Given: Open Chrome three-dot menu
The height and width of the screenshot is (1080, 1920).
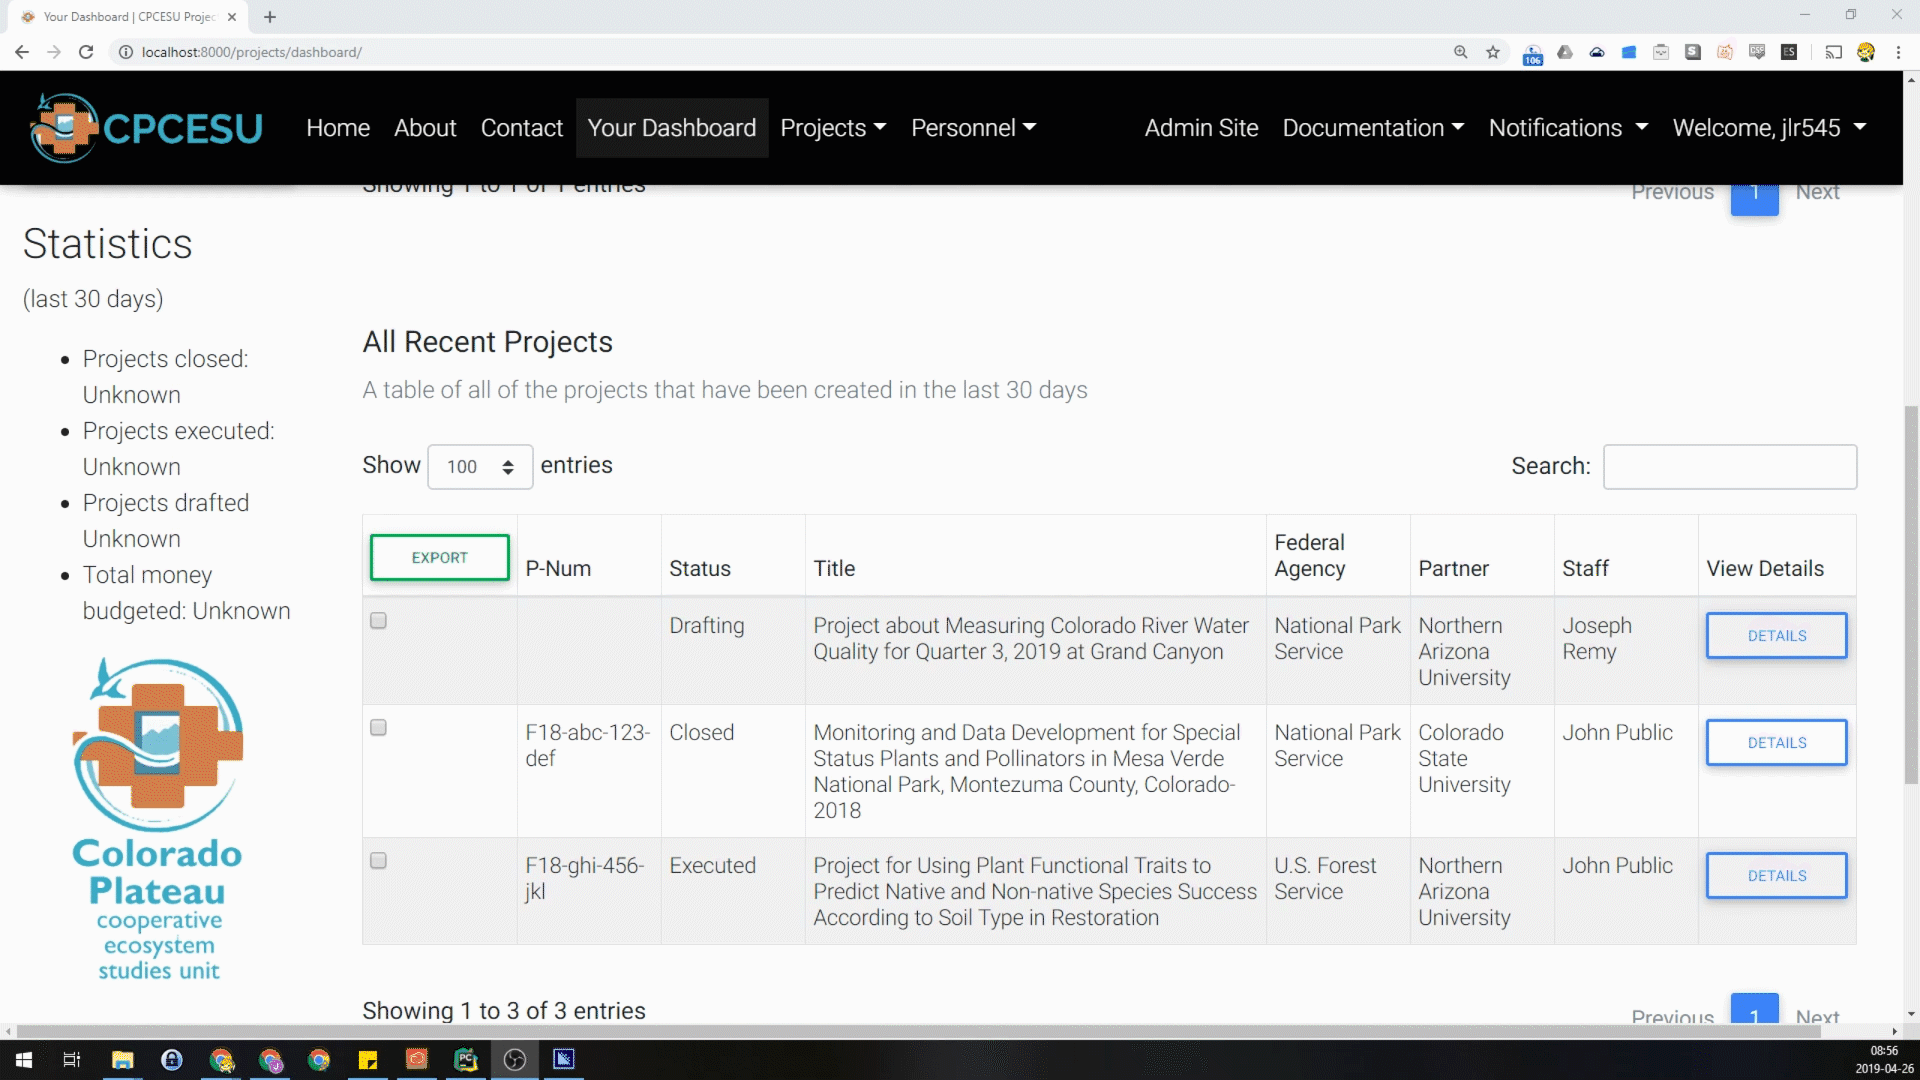Looking at the screenshot, I should click(x=1898, y=52).
